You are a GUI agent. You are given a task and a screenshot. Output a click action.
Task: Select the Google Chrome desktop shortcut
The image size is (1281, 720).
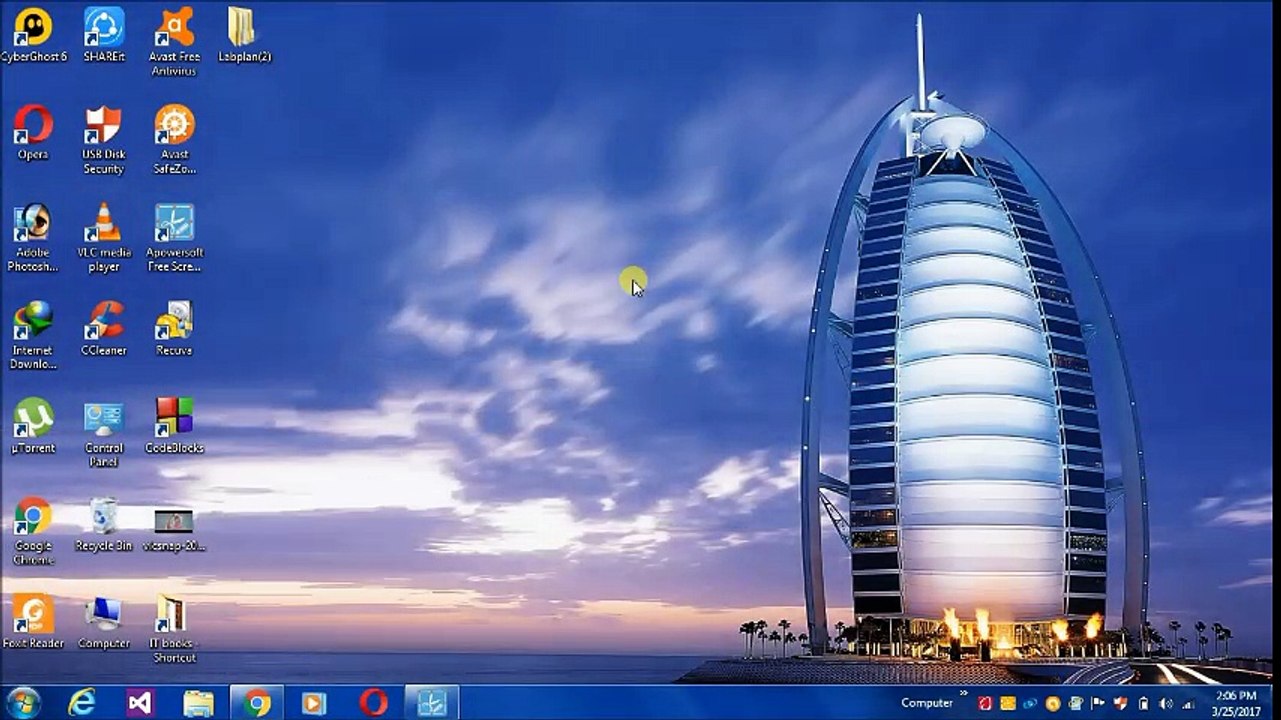point(33,532)
